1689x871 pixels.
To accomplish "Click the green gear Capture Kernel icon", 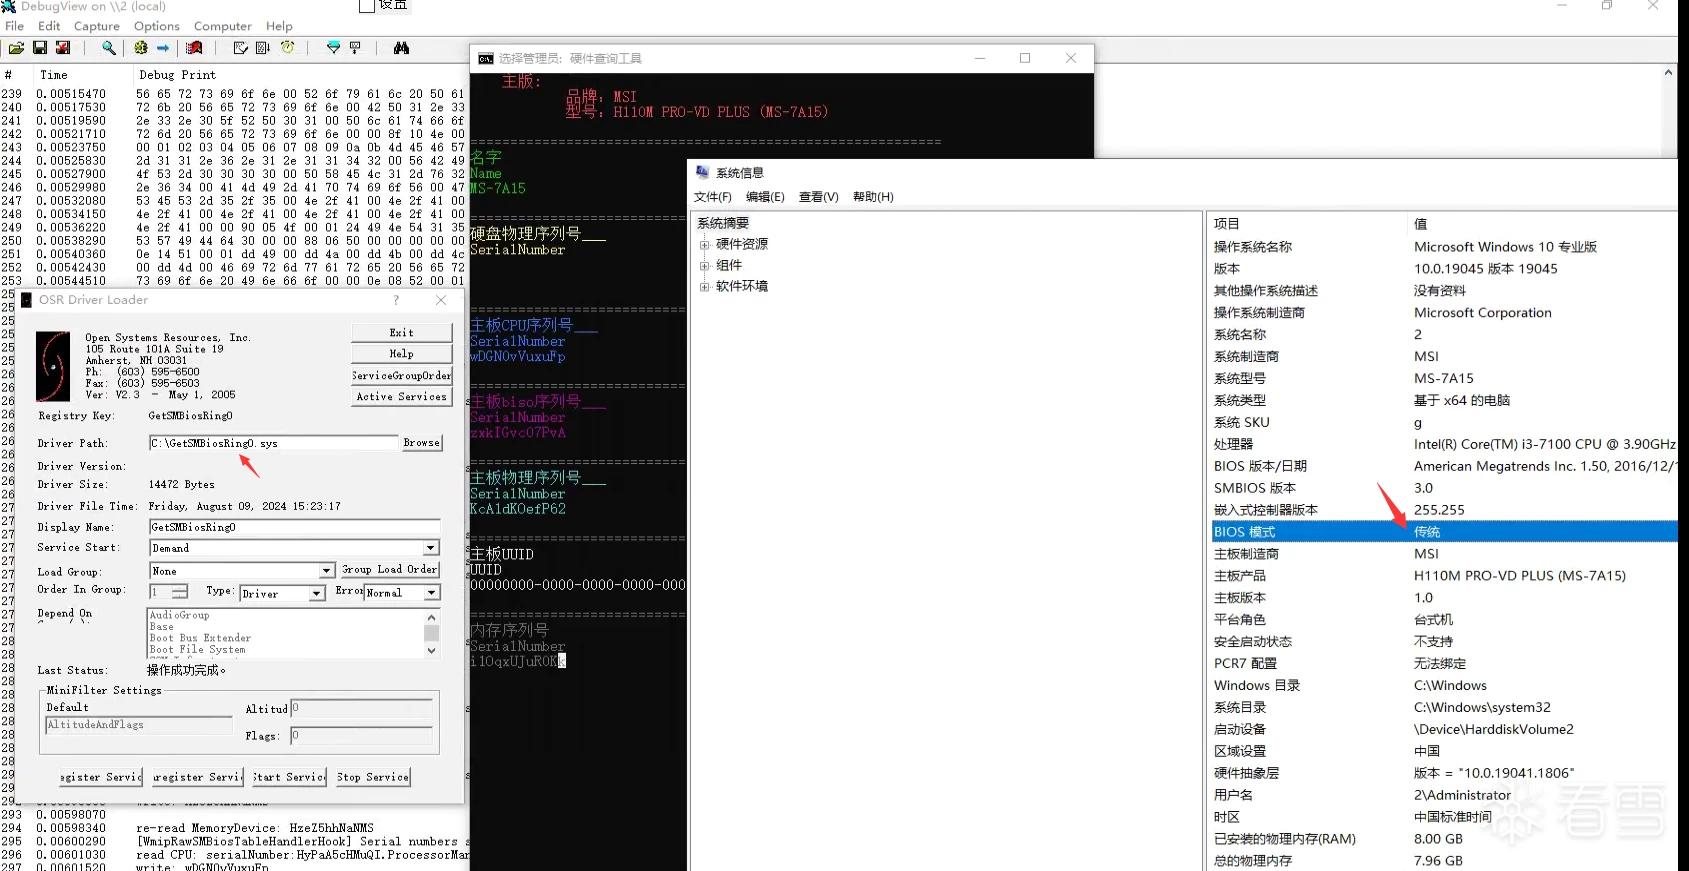I will 141,48.
